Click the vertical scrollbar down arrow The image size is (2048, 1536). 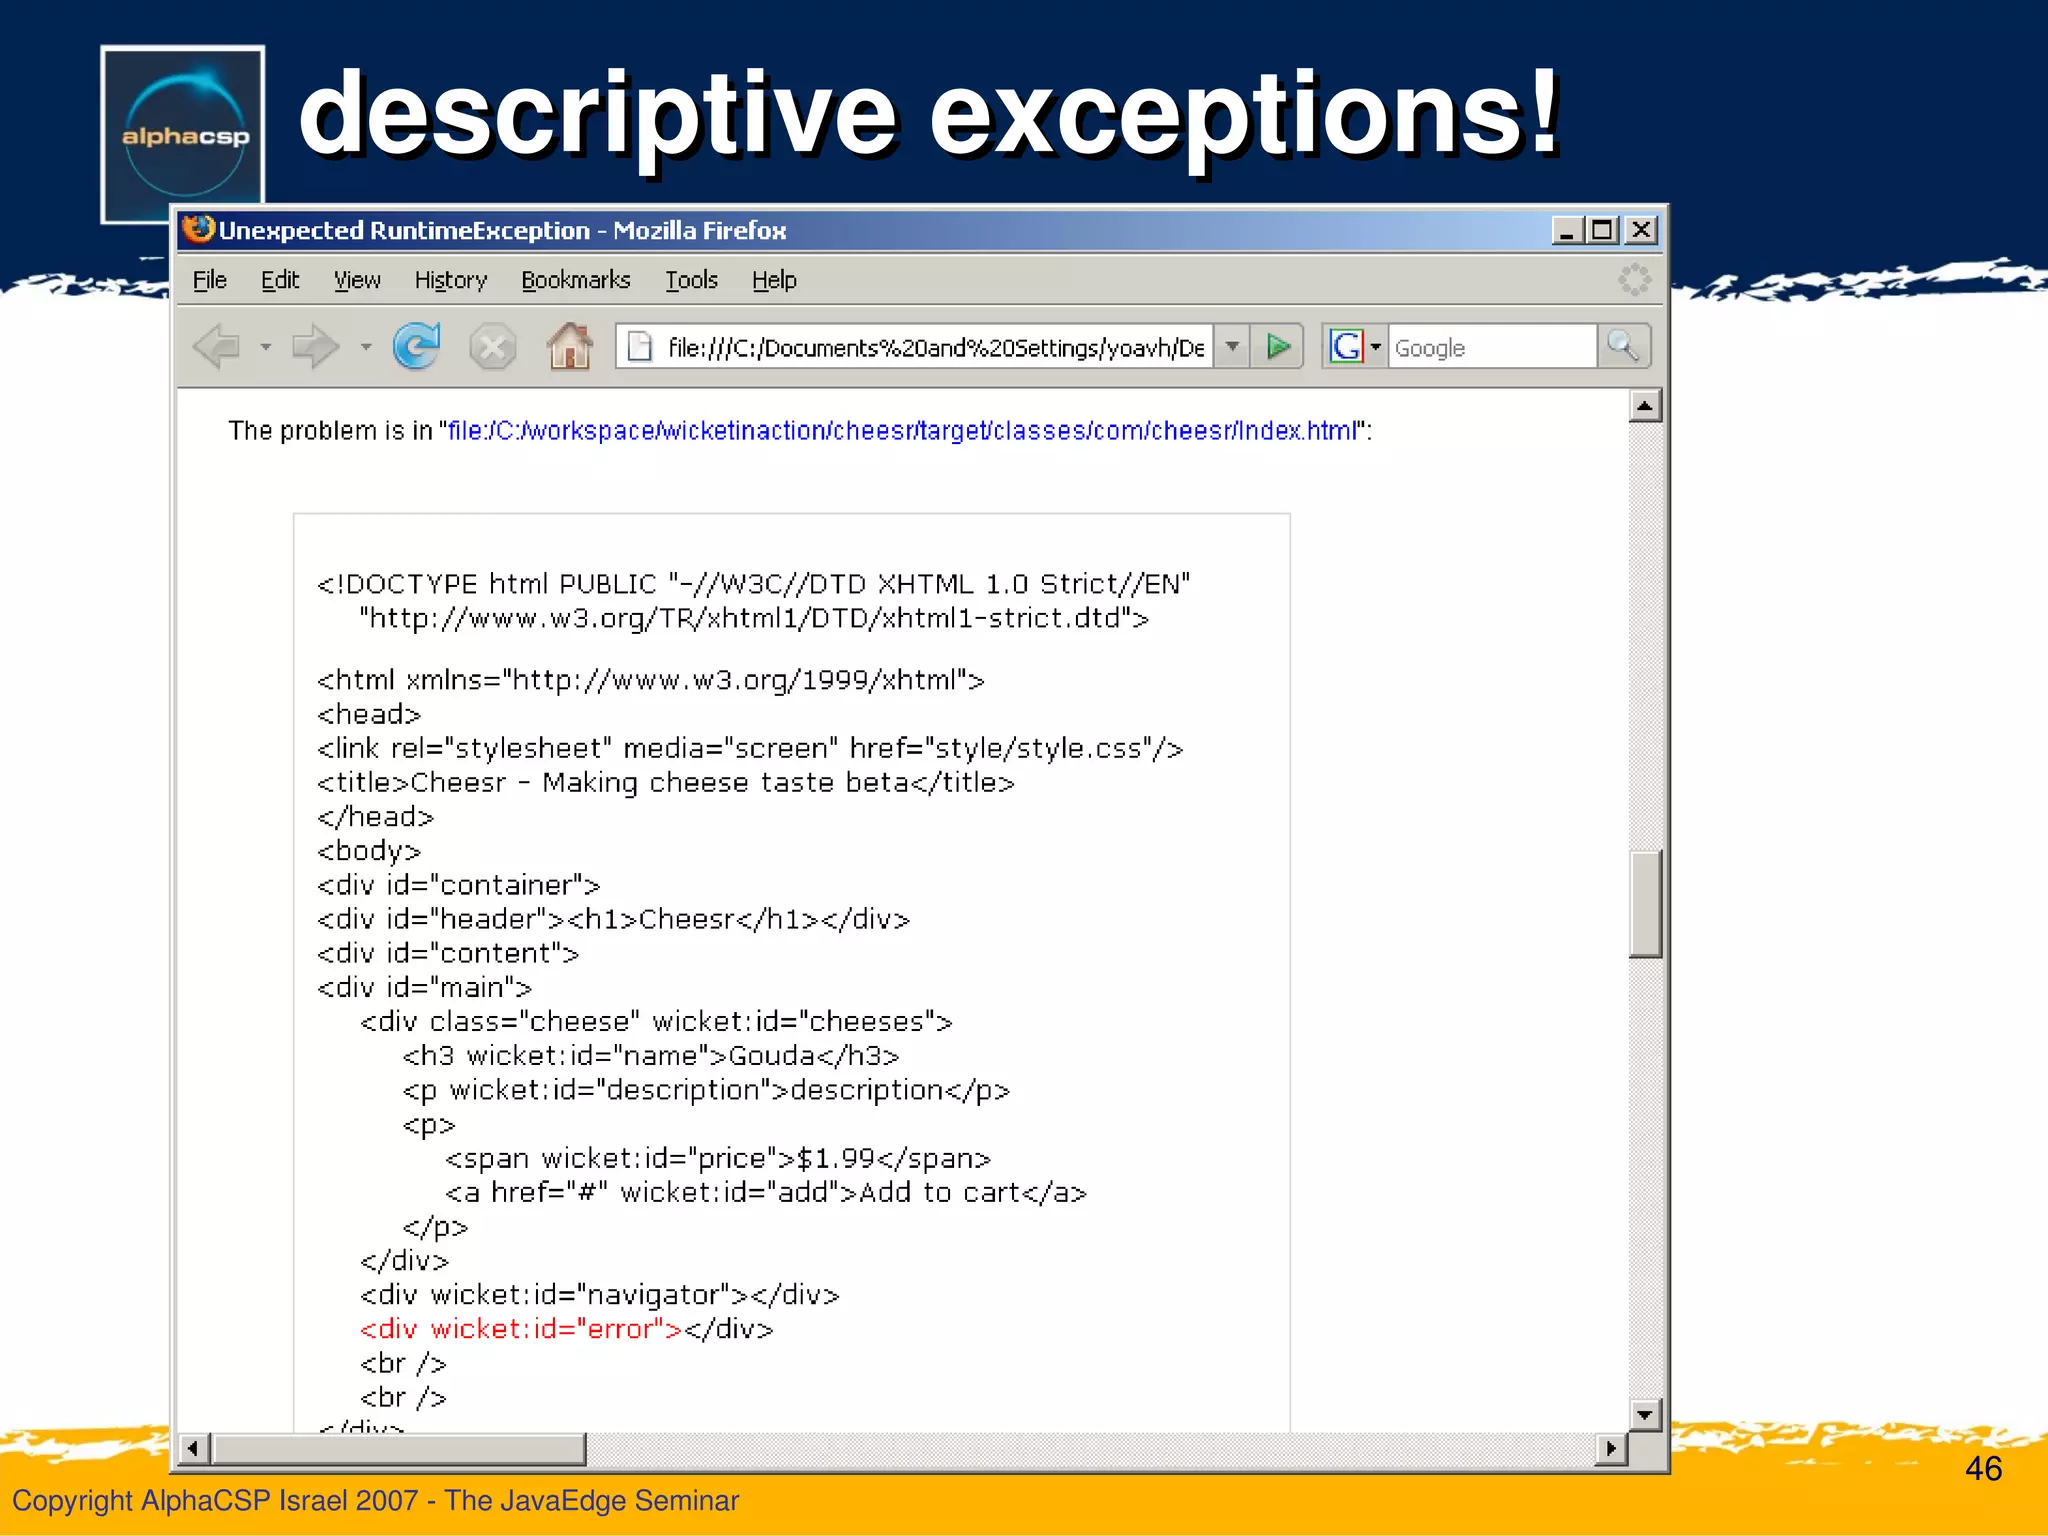(x=1644, y=1414)
